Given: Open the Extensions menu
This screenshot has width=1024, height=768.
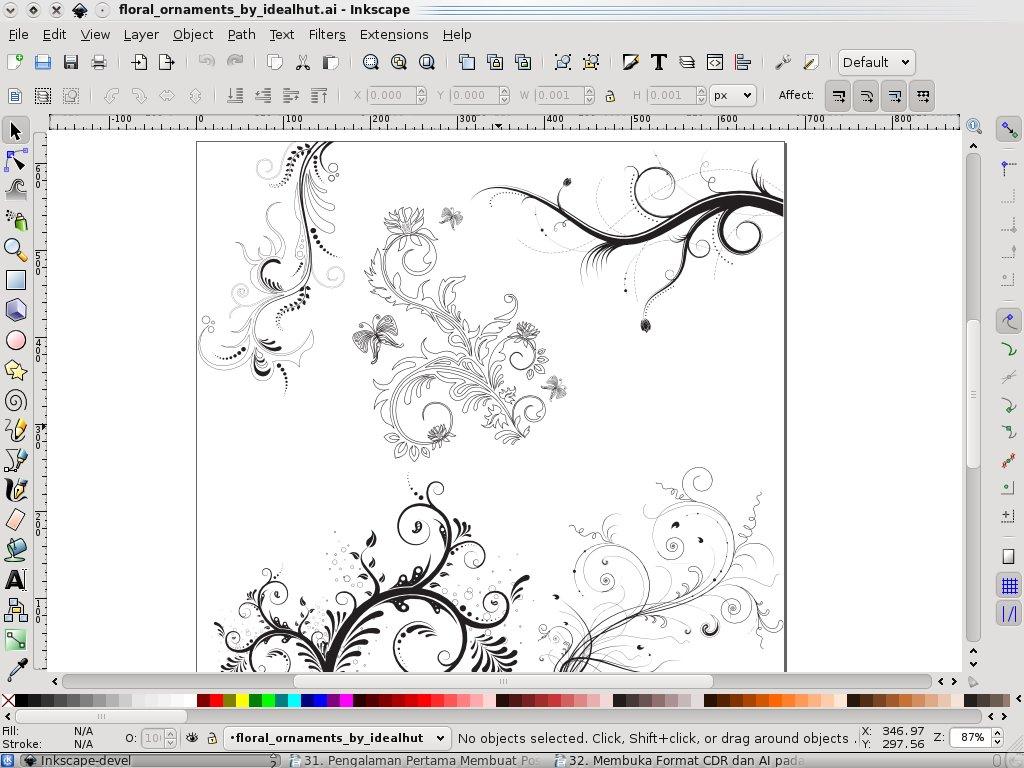Looking at the screenshot, I should click(393, 34).
